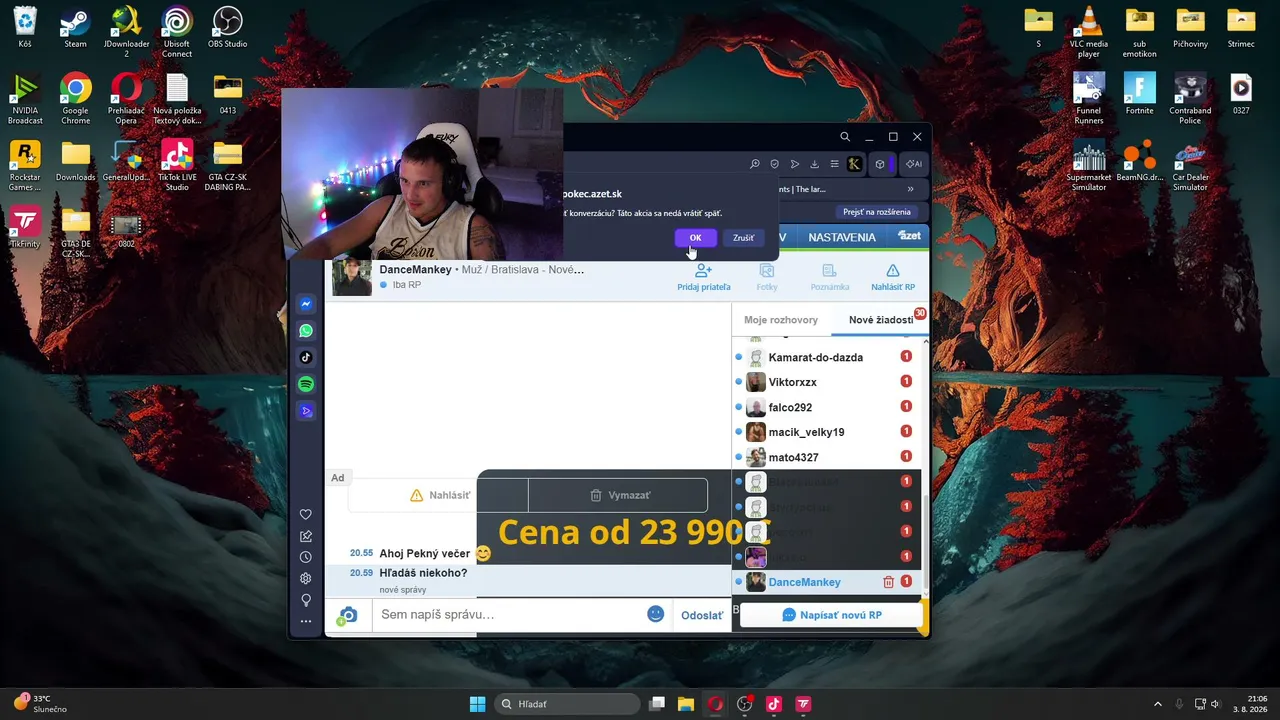This screenshot has width=1280, height=720.
Task: Select VLC media player desktop icon
Action: click(x=1089, y=33)
